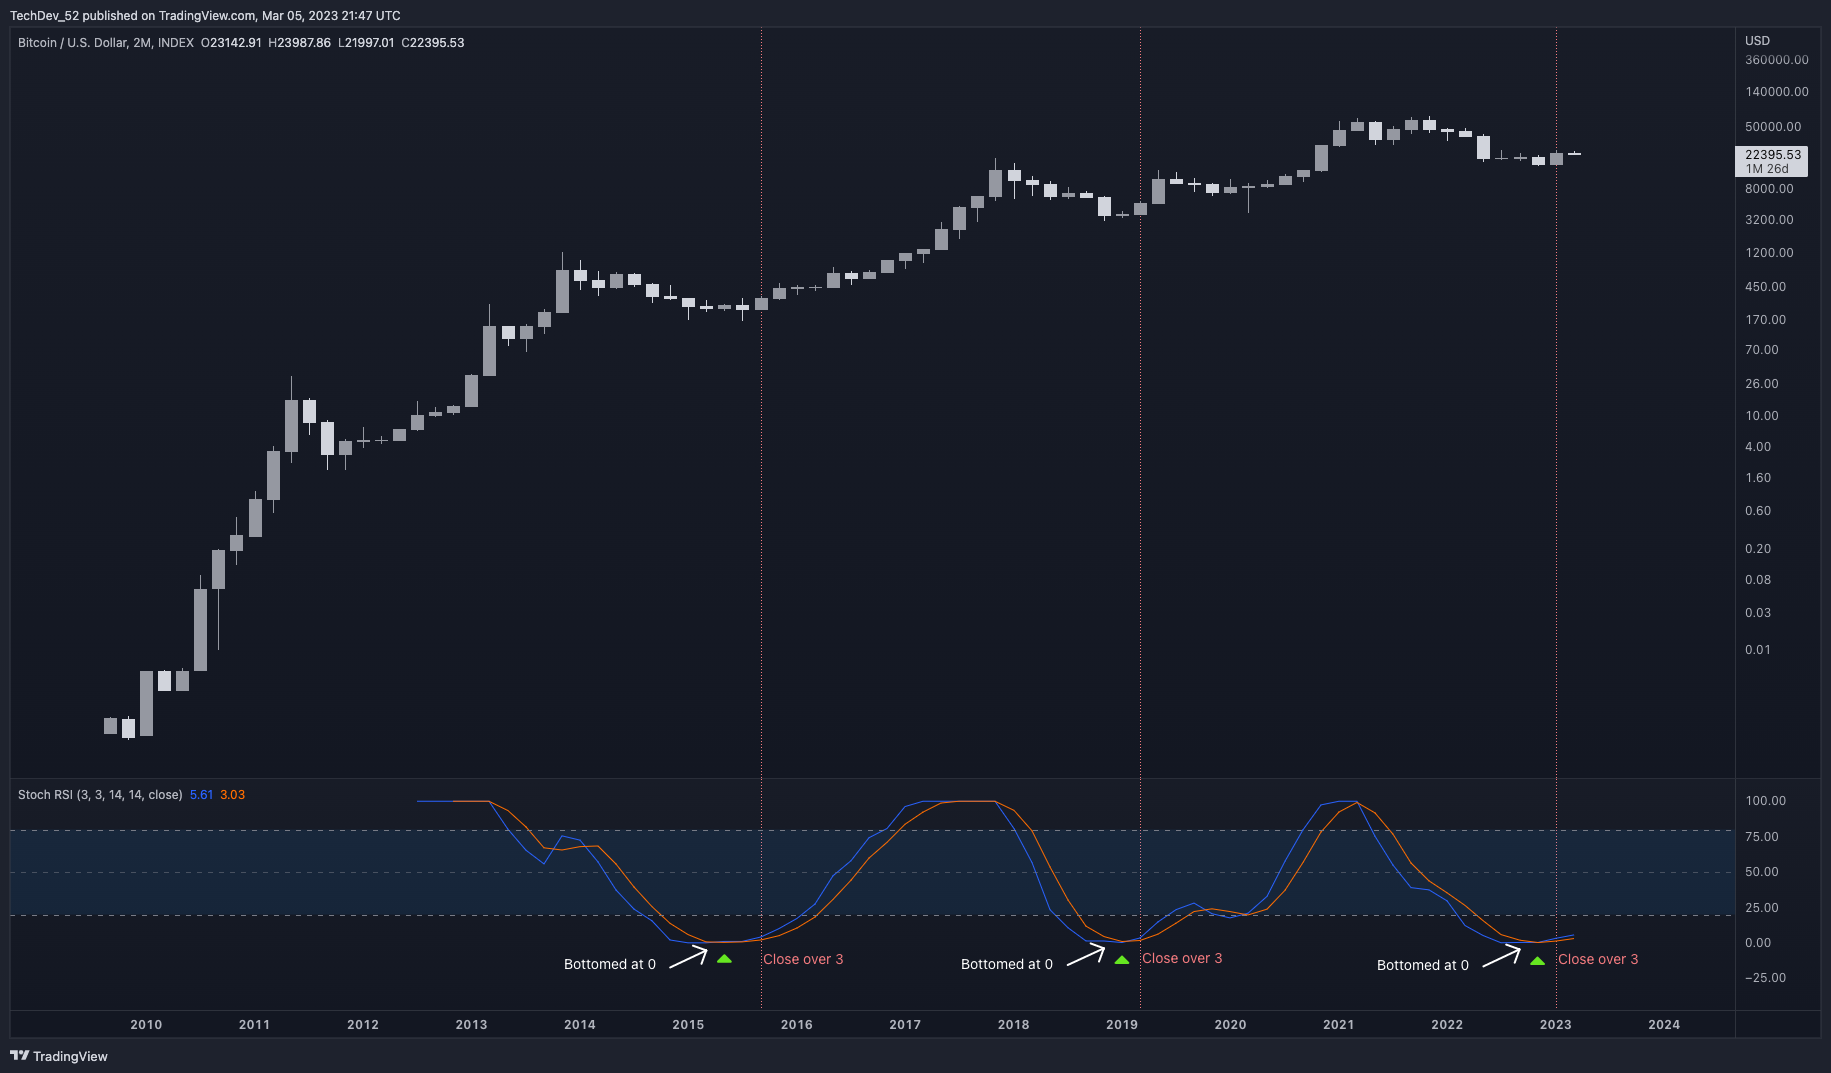Select the green triangle marker near 2019
This screenshot has width=1831, height=1073.
coord(1122,960)
